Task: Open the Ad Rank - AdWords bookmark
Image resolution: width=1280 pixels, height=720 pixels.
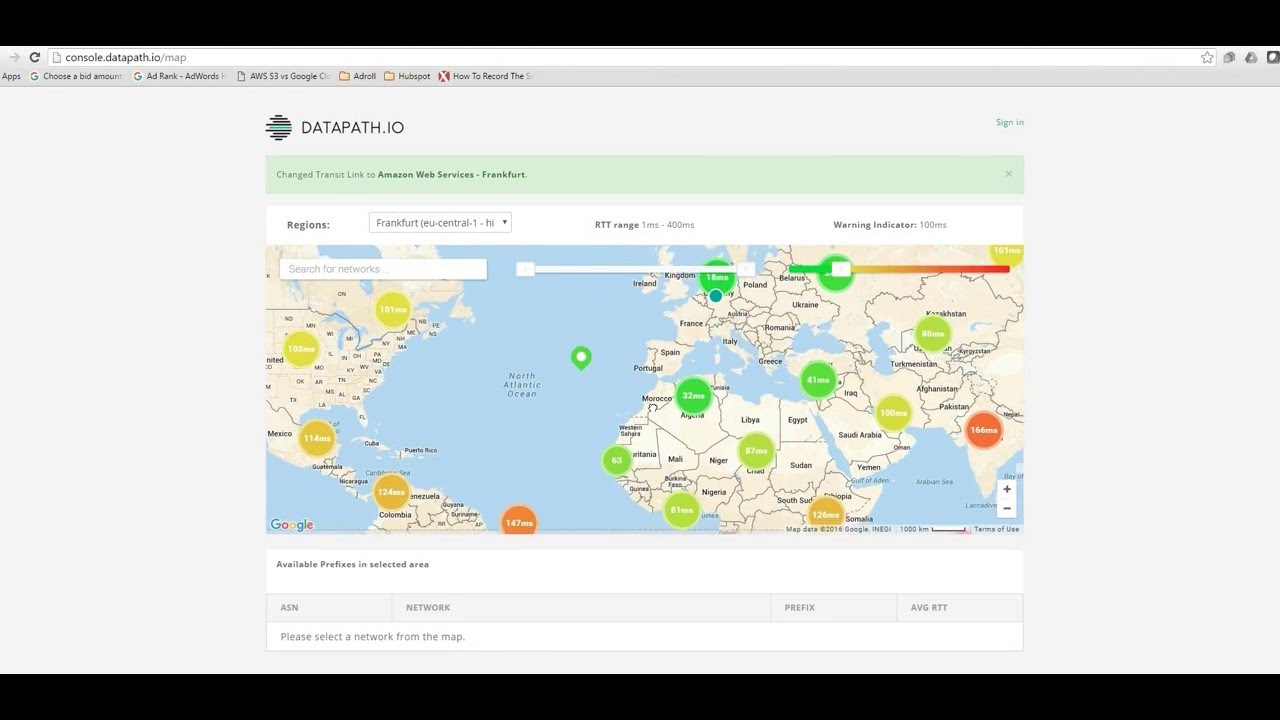Action: coord(179,76)
